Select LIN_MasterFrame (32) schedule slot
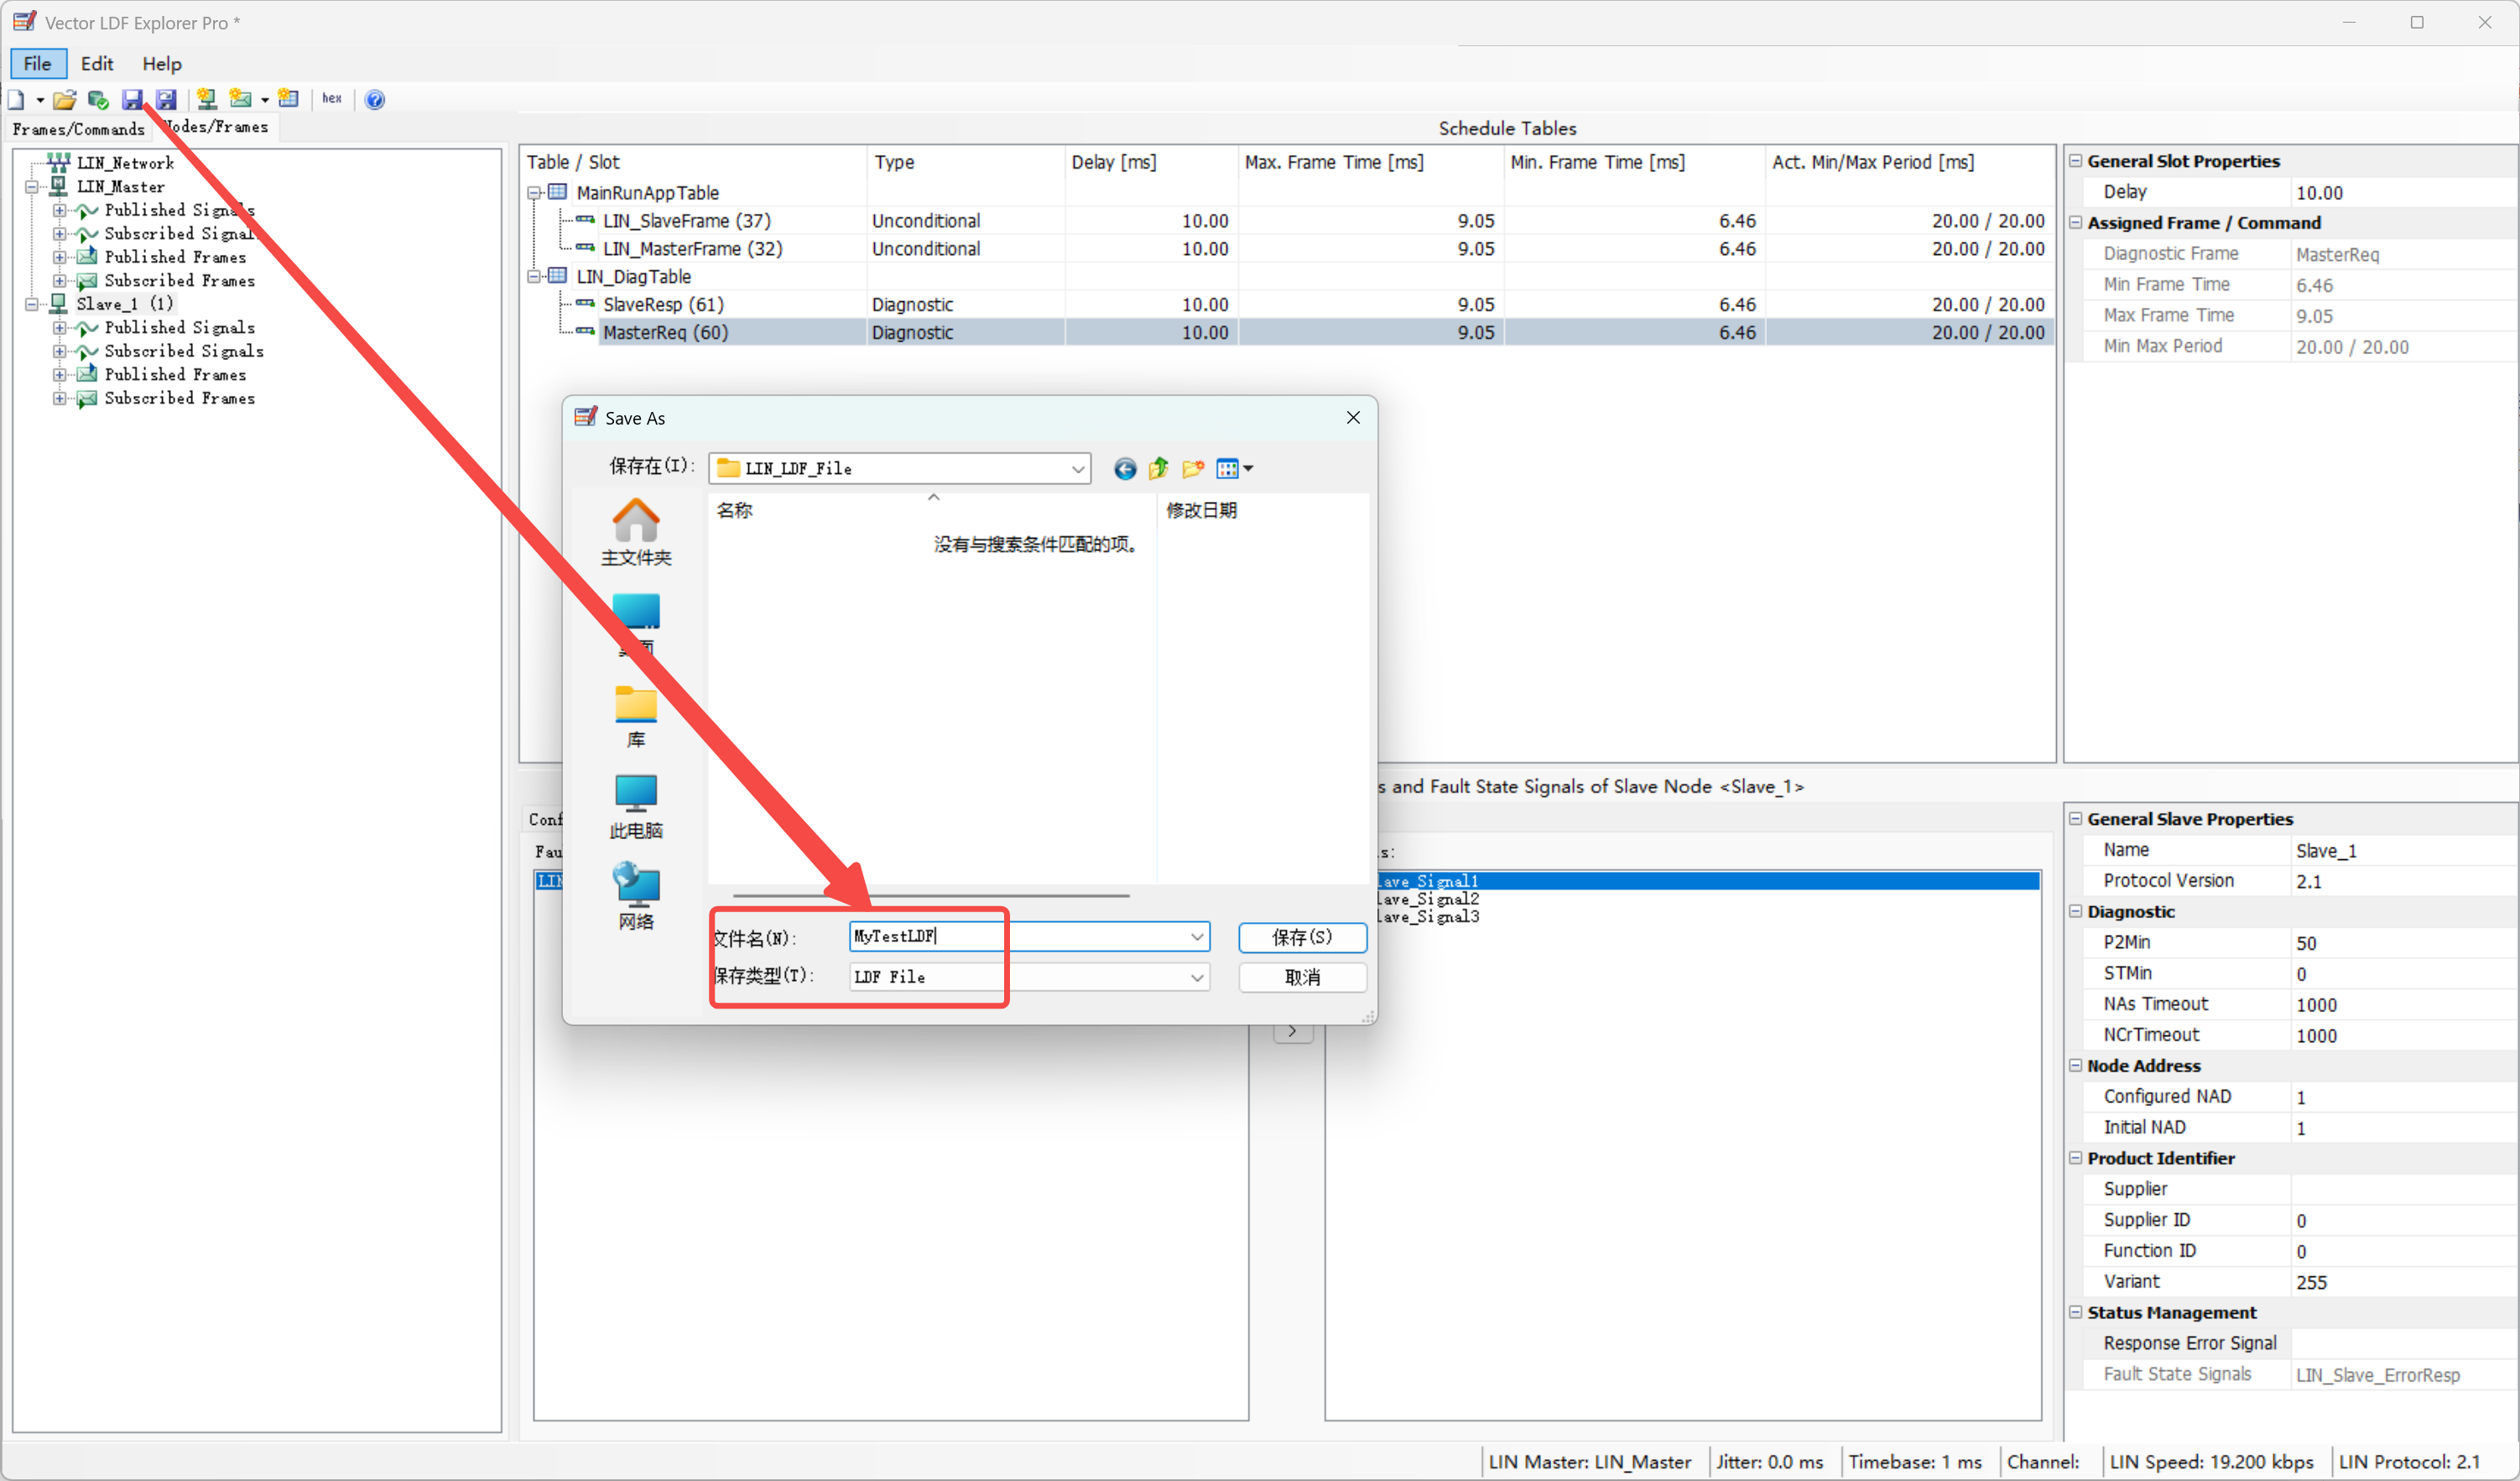2520x1481 pixels. coord(692,249)
